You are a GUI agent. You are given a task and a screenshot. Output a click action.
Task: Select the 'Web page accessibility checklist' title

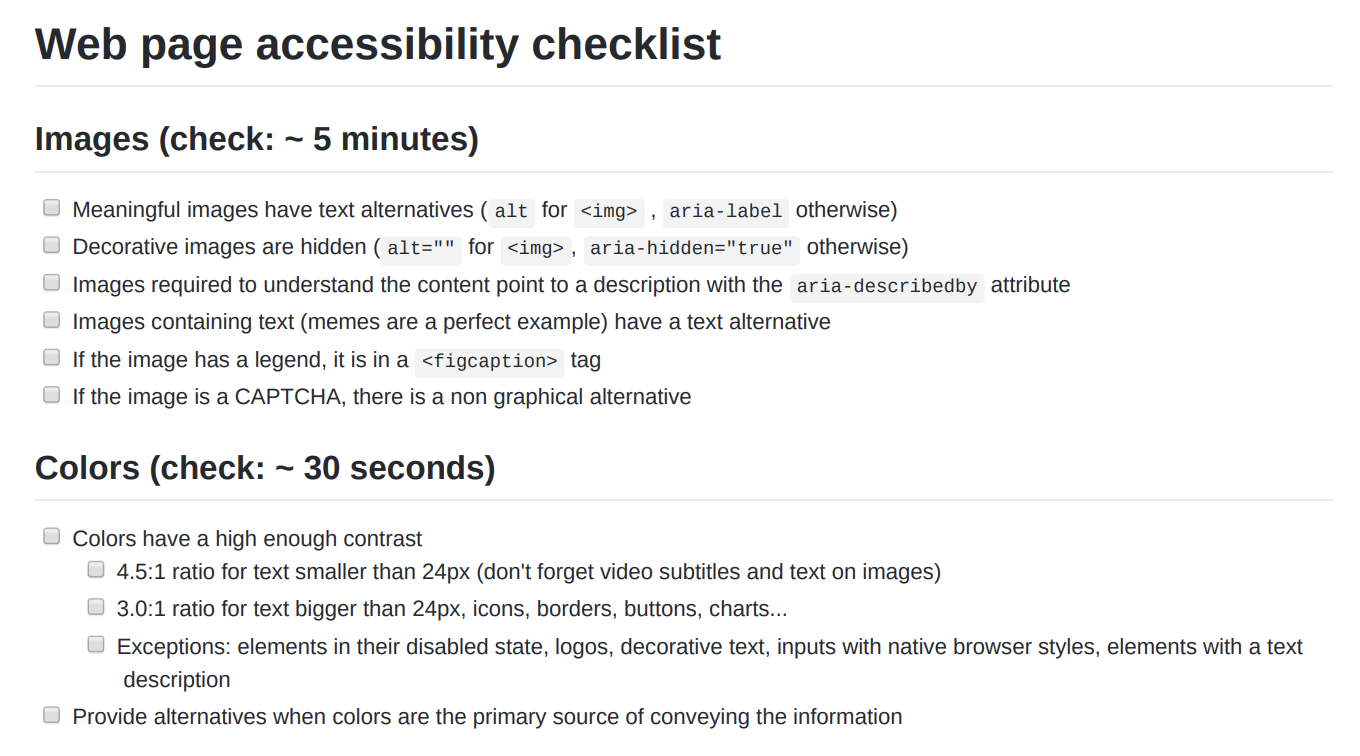[377, 44]
